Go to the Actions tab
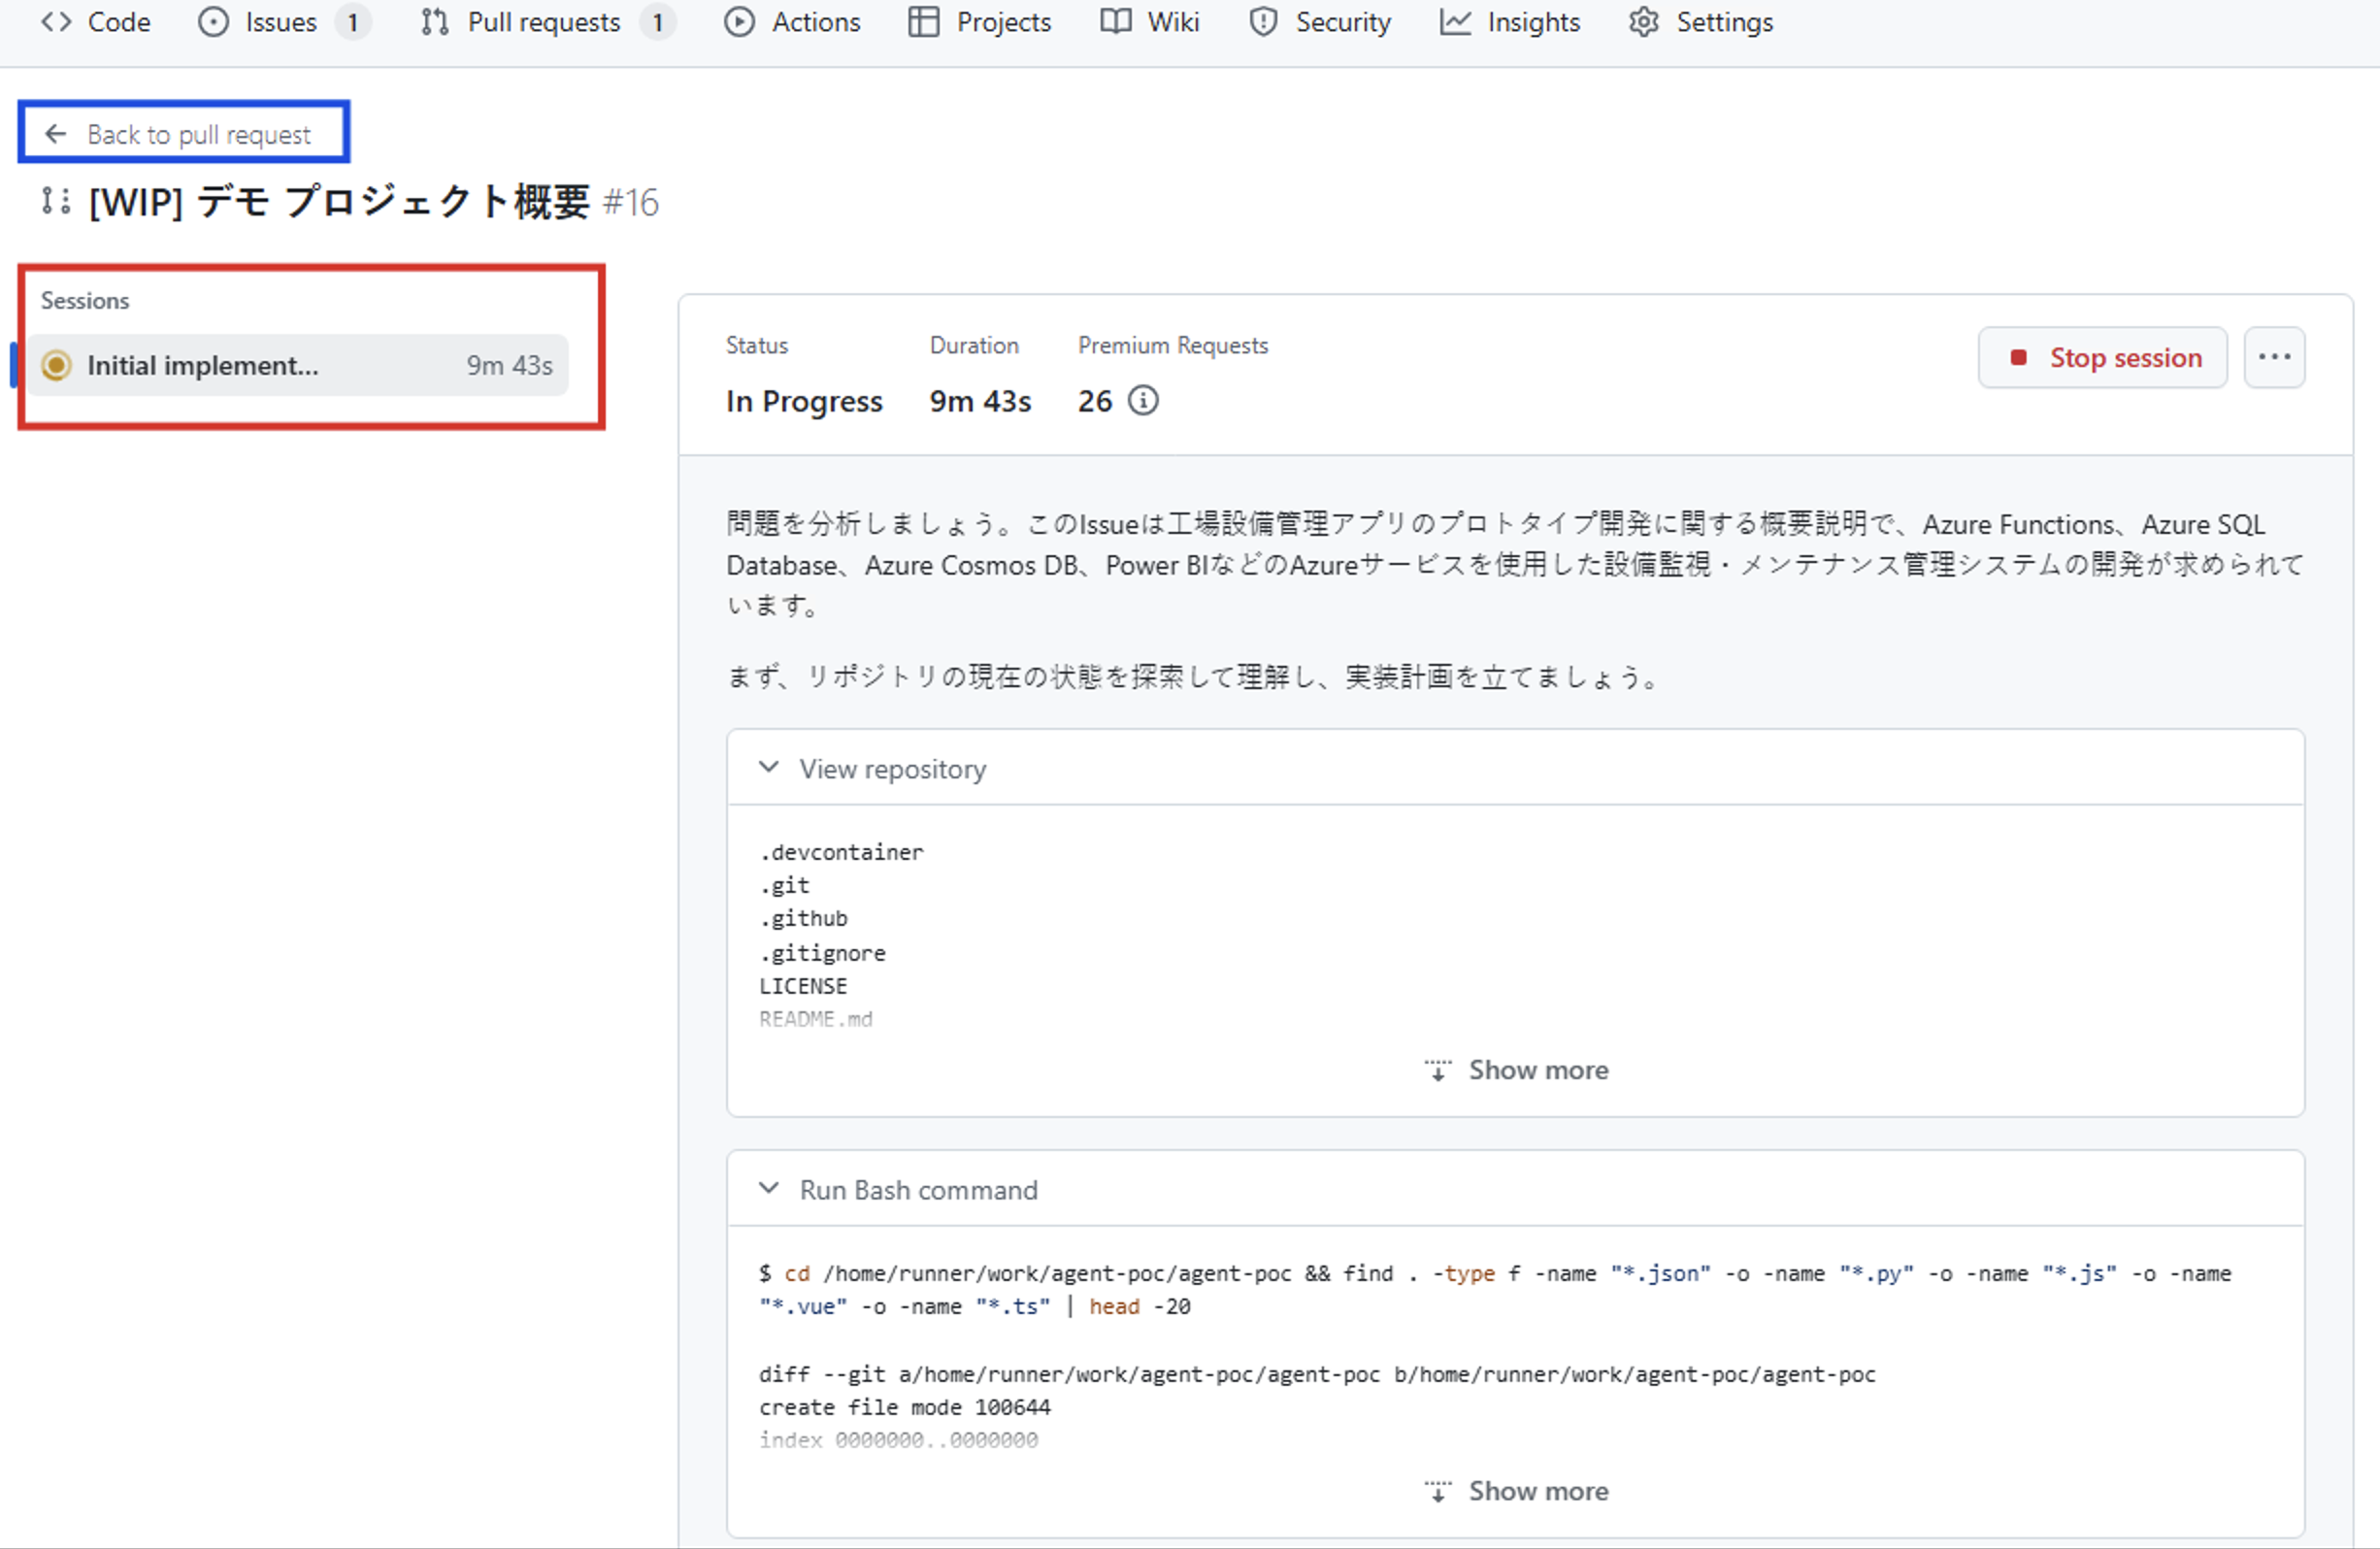The height and width of the screenshot is (1549, 2380). pyautogui.click(x=792, y=22)
